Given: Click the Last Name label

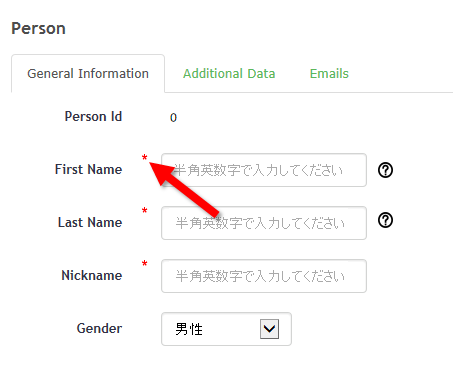Looking at the screenshot, I should click(x=90, y=222).
